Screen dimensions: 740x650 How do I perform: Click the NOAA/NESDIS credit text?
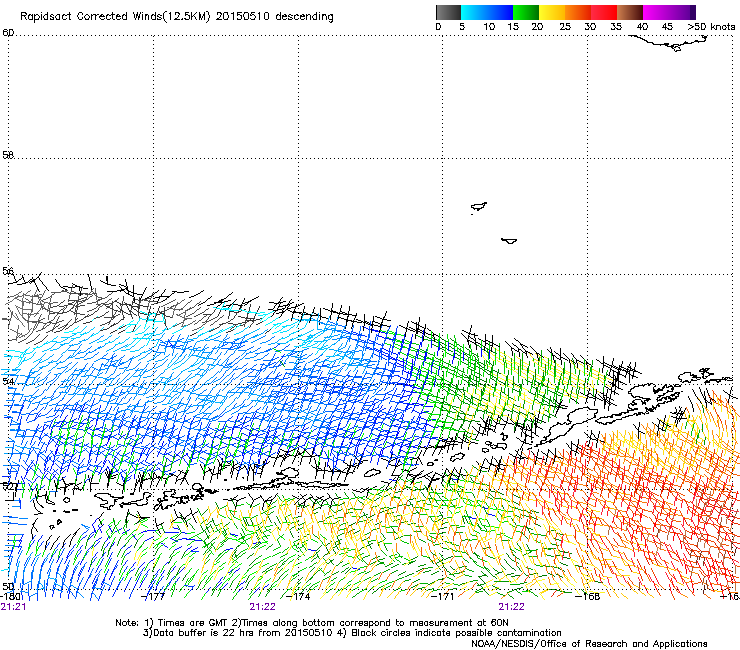coord(589,643)
